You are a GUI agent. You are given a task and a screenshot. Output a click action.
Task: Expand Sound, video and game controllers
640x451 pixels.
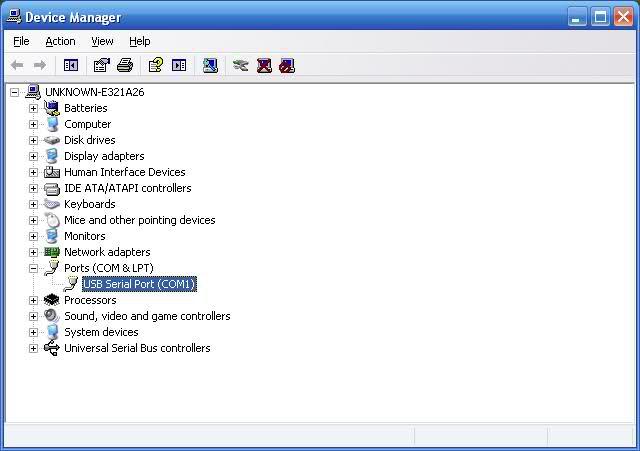(x=33, y=316)
